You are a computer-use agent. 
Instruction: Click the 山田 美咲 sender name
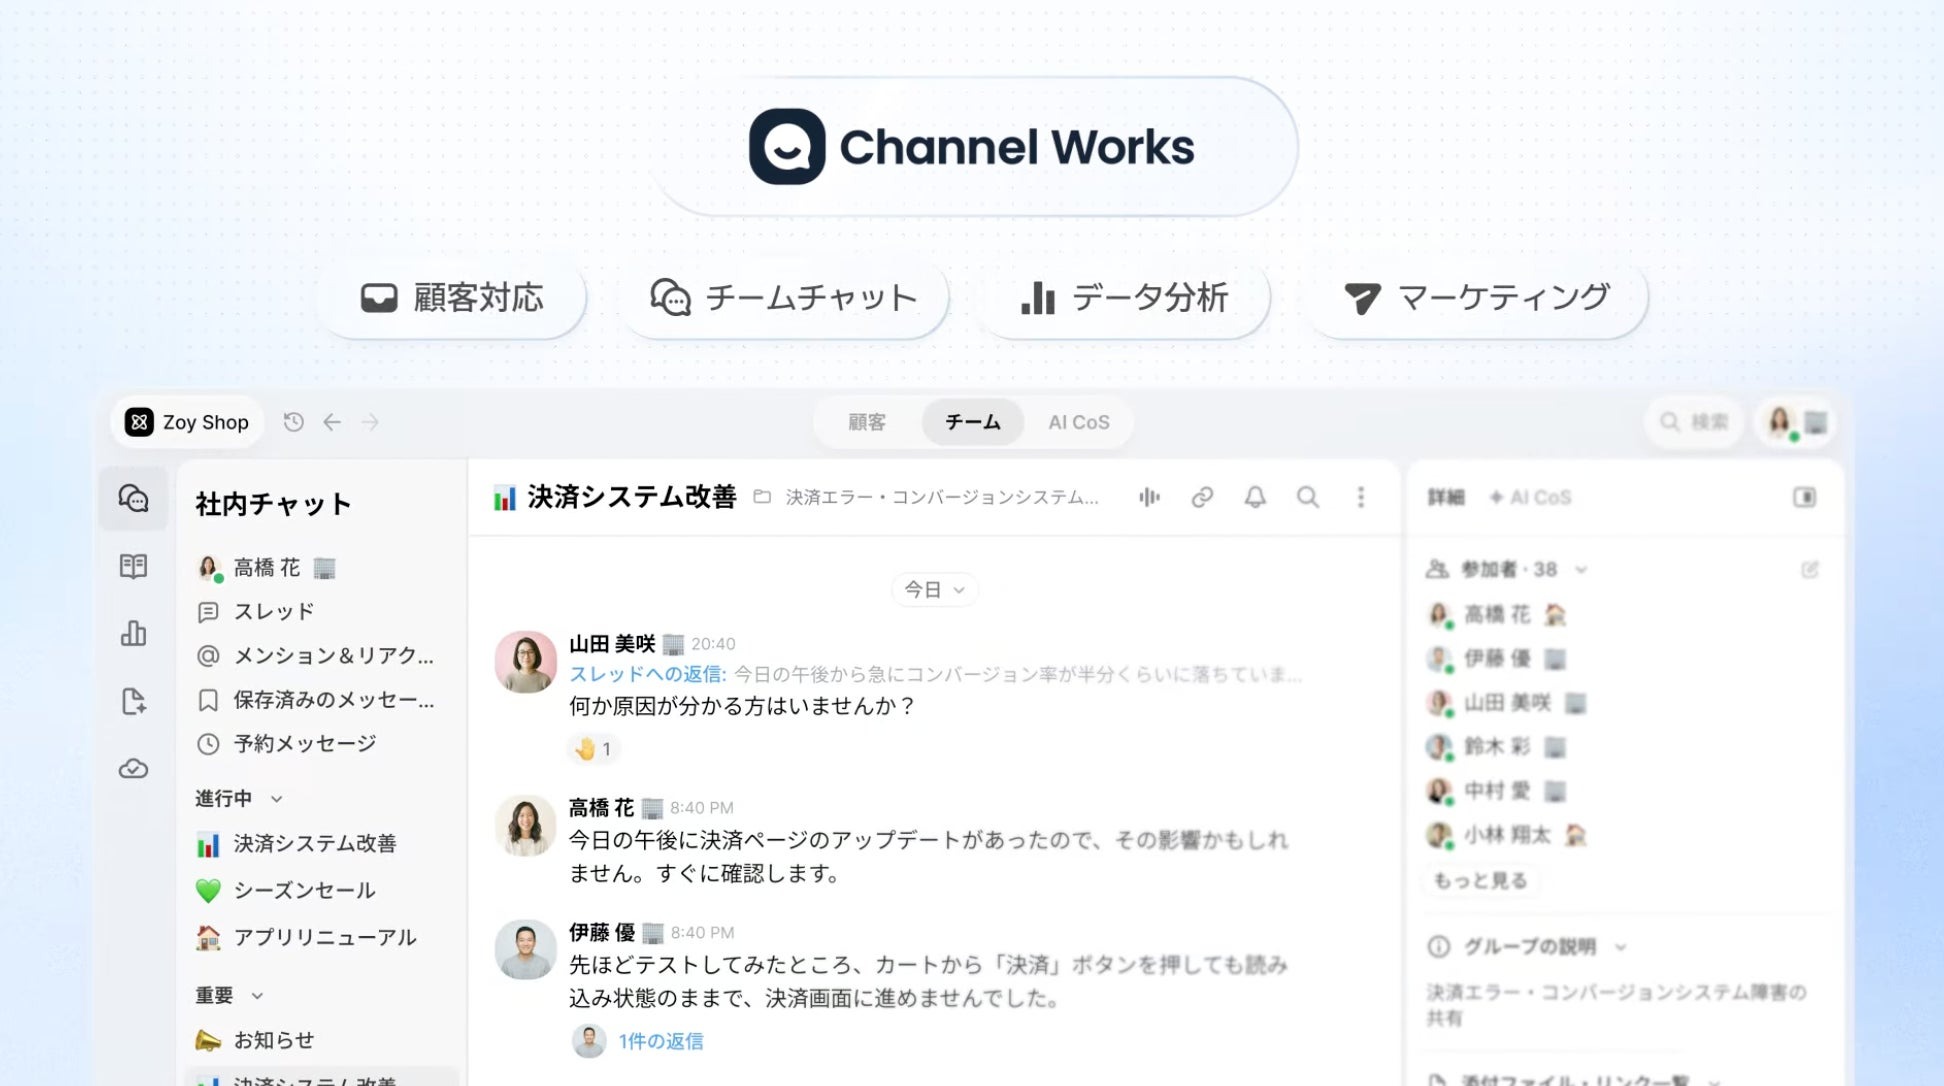[612, 643]
